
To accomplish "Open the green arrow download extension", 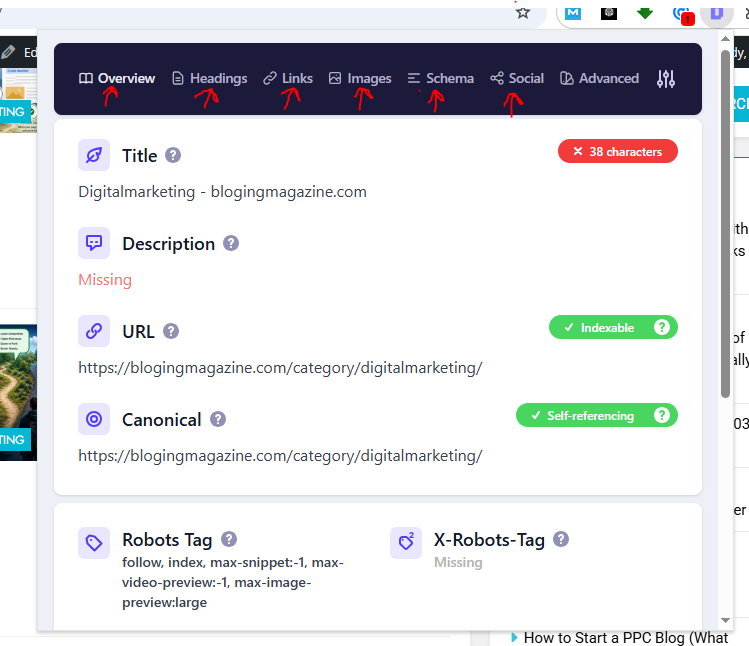I will click(645, 13).
